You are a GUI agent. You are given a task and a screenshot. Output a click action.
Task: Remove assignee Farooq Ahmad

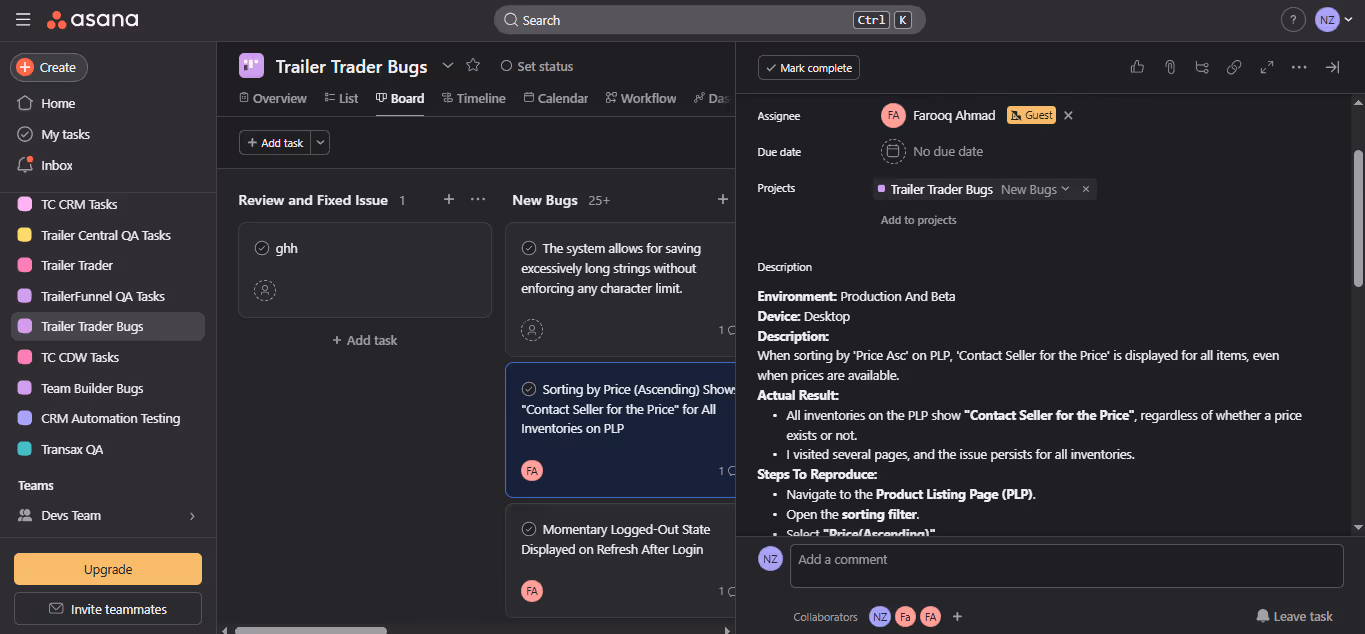coord(1068,116)
